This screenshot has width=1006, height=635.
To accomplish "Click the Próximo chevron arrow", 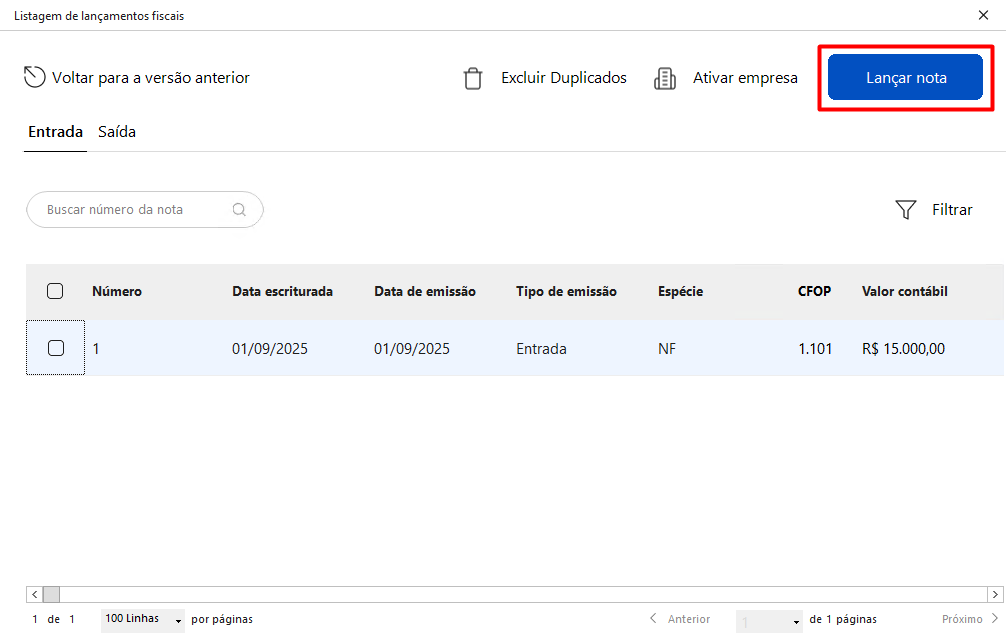I will (x=995, y=618).
